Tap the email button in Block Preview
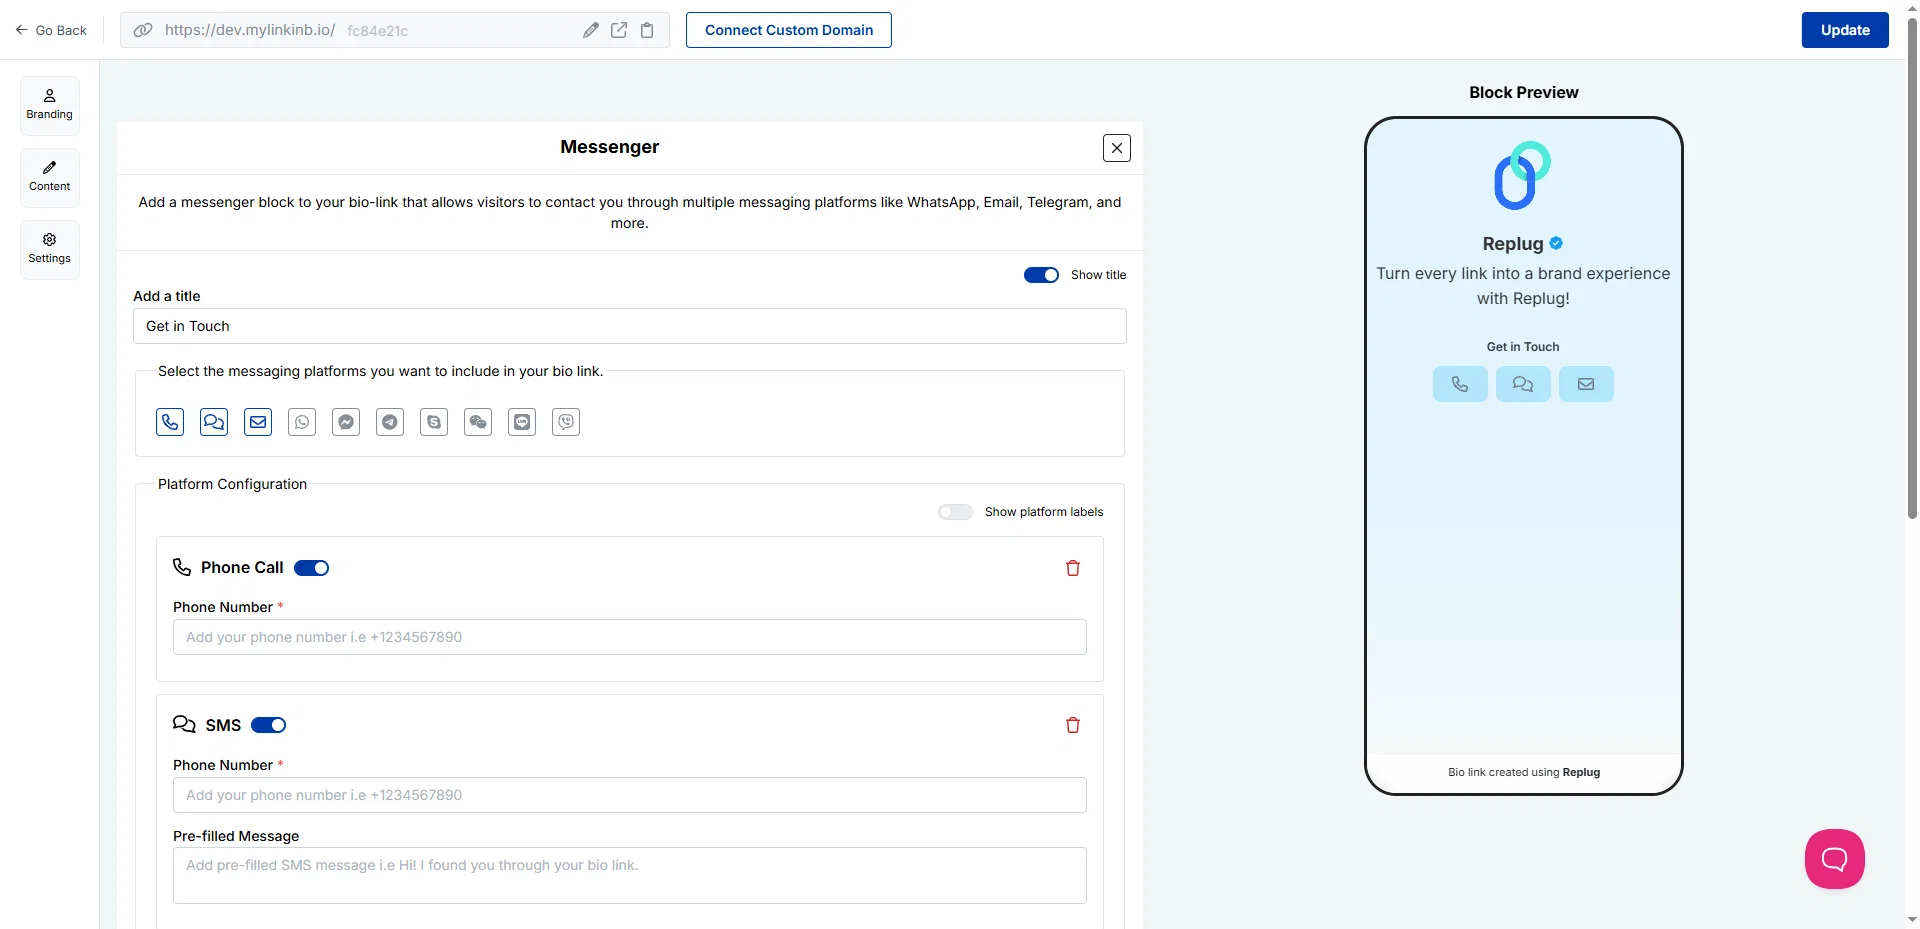The width and height of the screenshot is (1920, 929). click(x=1586, y=384)
